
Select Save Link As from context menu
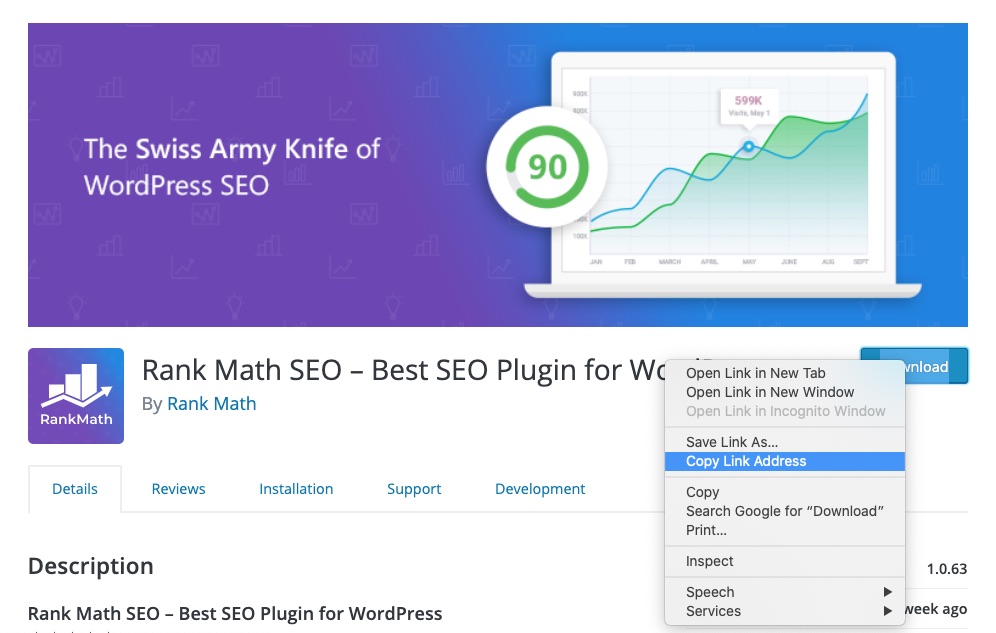coord(731,442)
